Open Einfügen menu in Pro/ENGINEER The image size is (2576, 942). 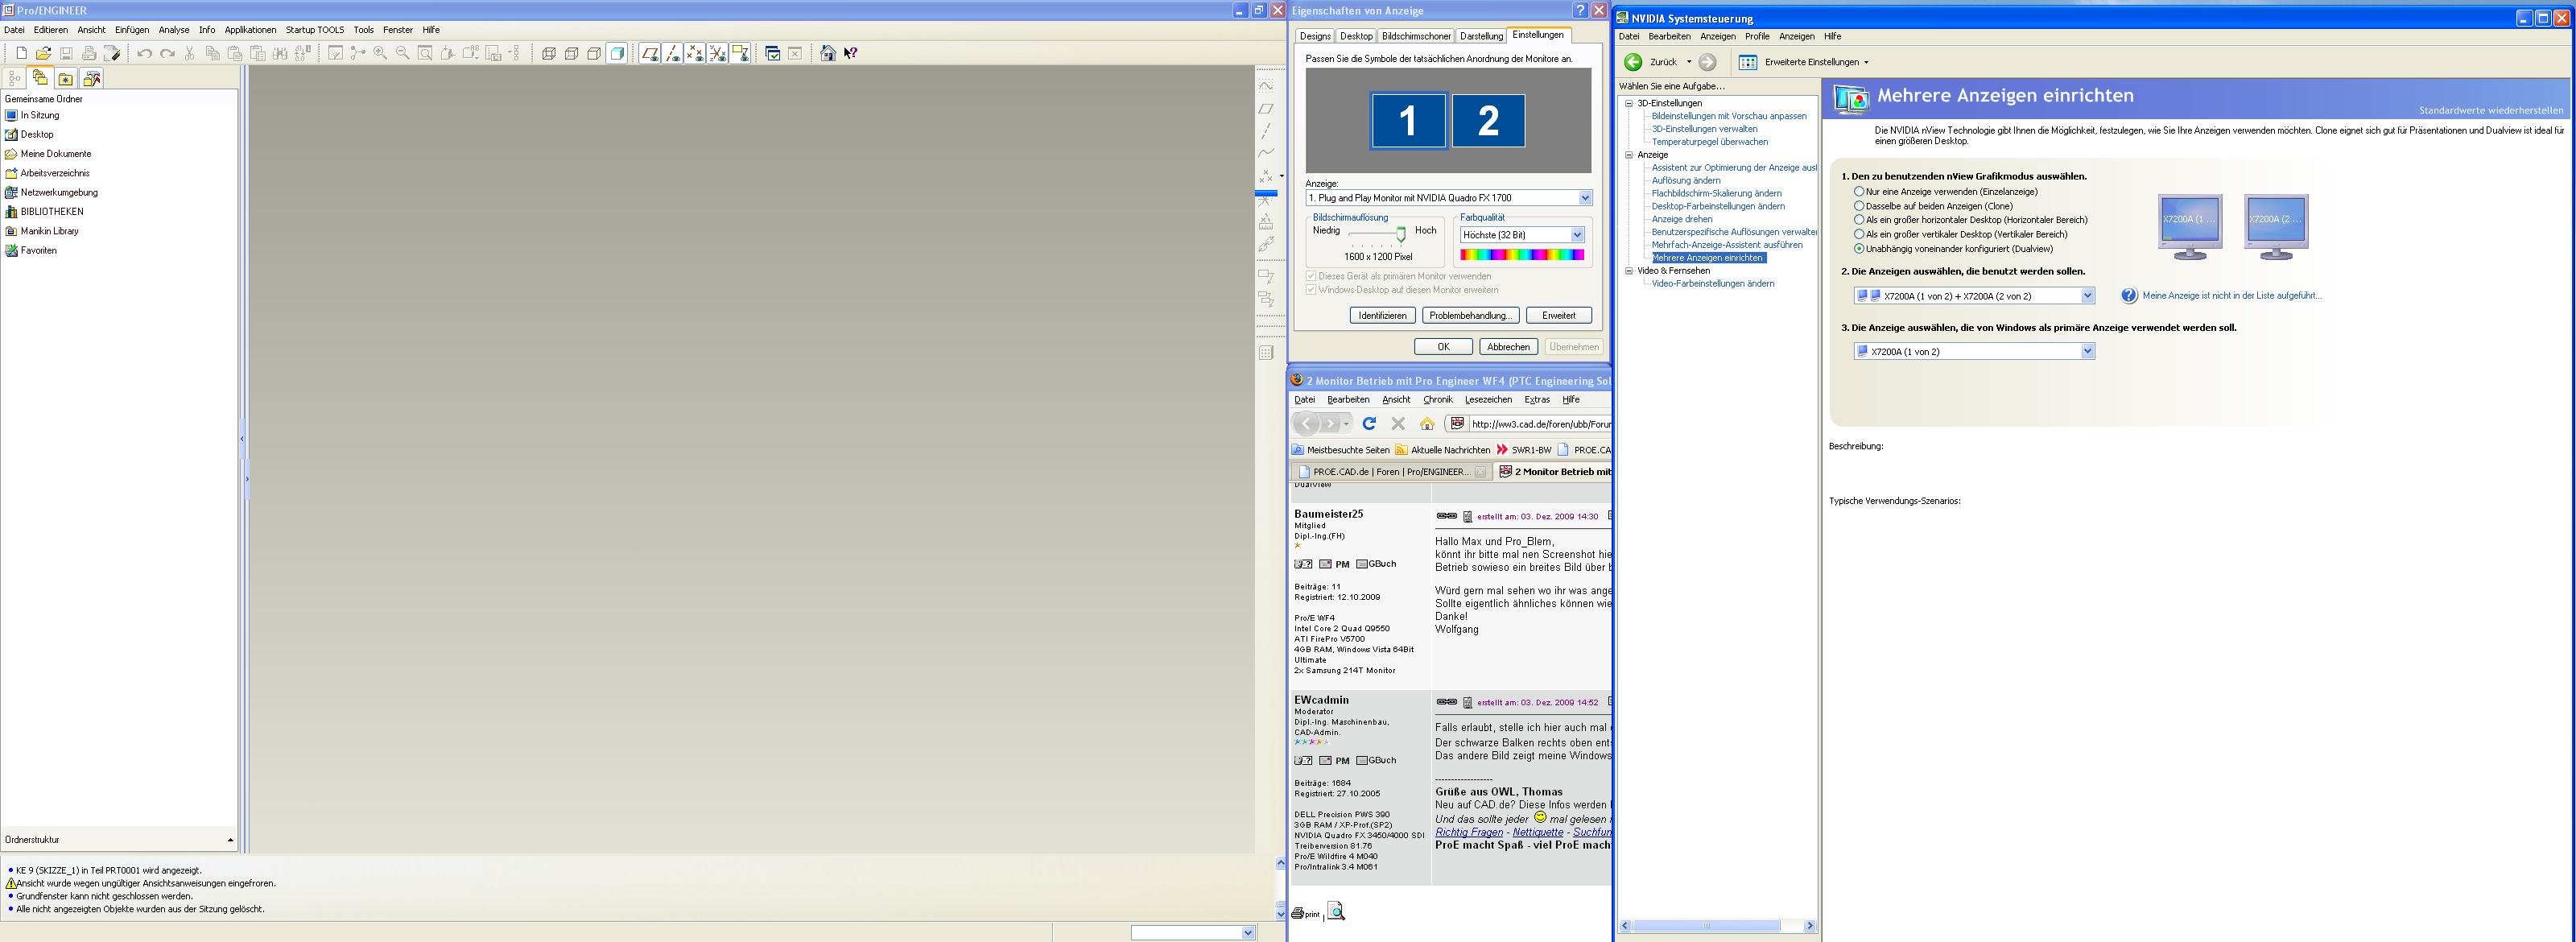tap(132, 30)
